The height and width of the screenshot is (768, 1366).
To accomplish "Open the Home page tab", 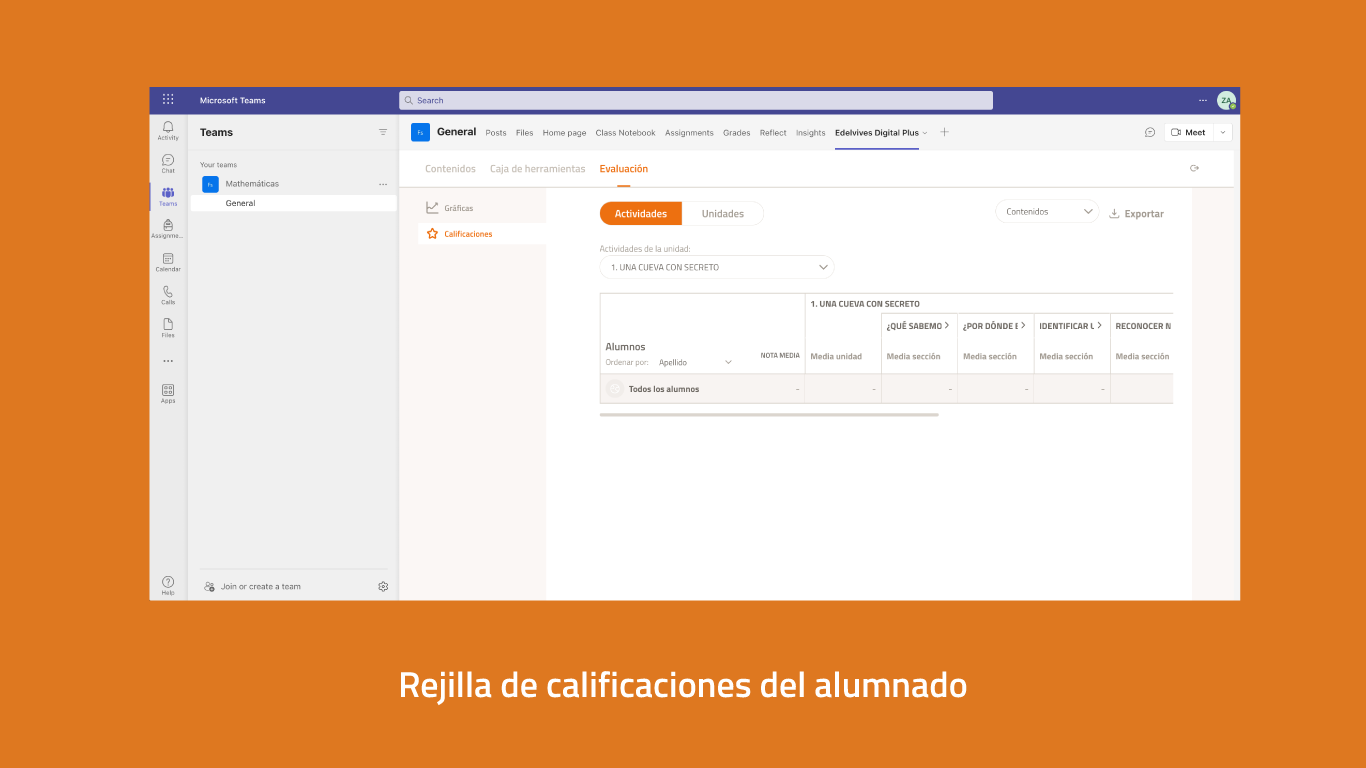I will point(564,133).
